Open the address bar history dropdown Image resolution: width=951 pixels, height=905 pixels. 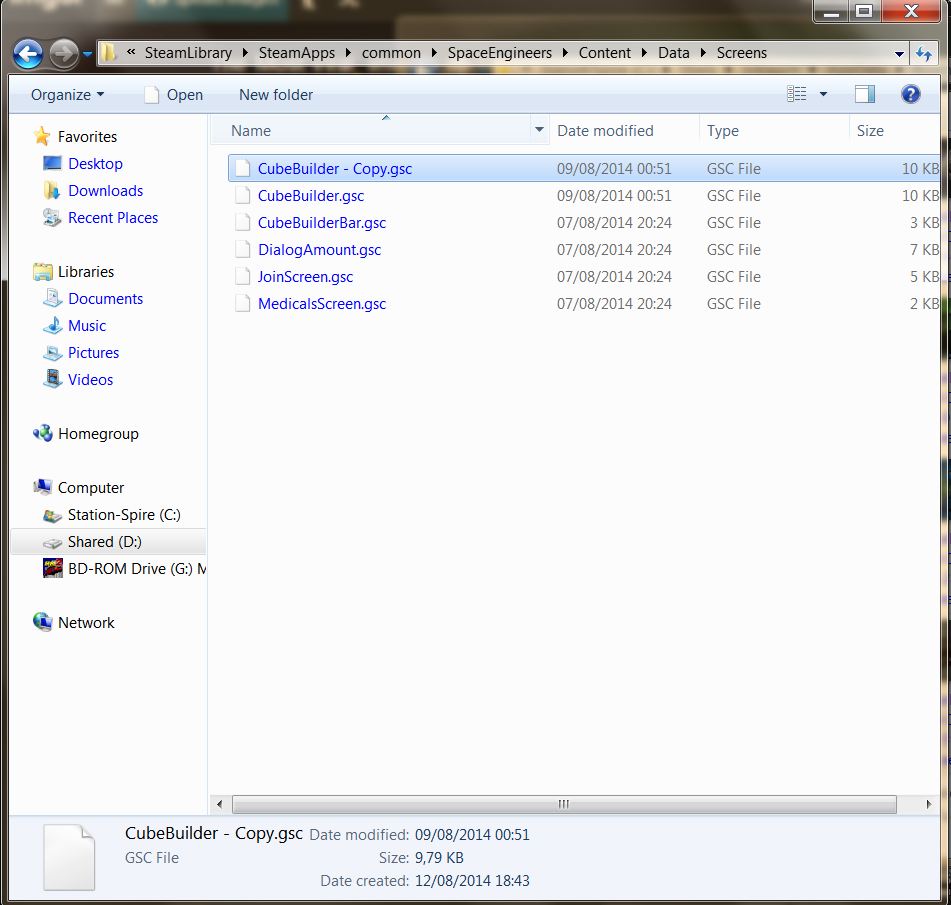tap(899, 54)
